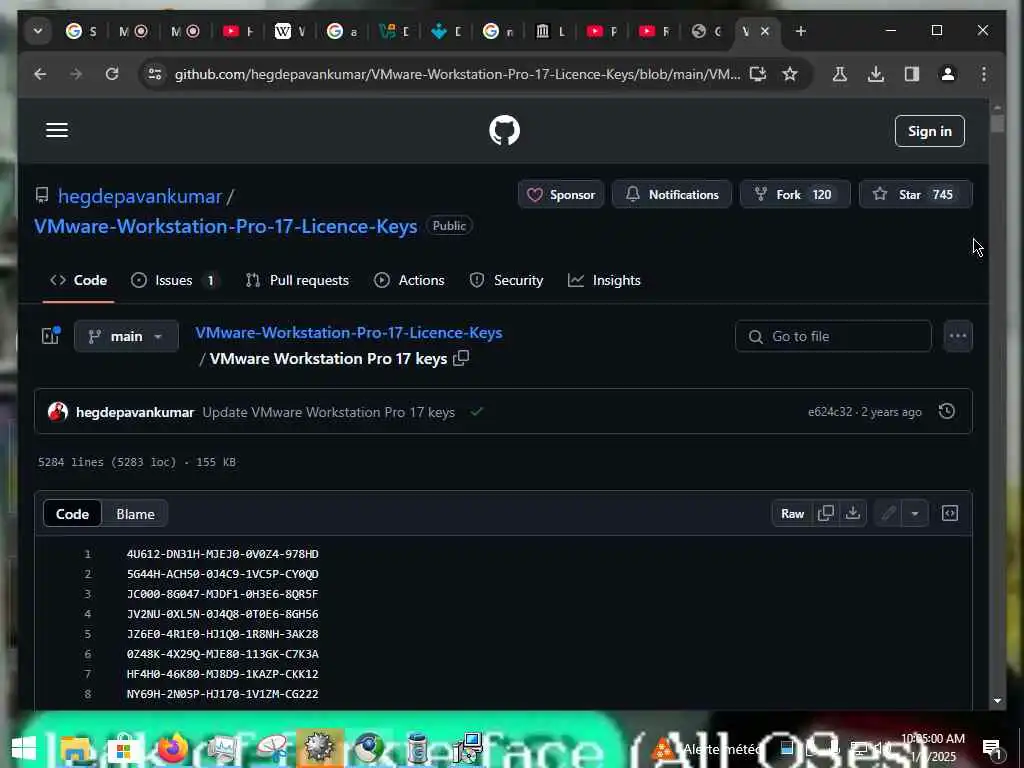Image resolution: width=1024 pixels, height=768 pixels.
Task: Open Chrome Labs flask icon
Action: pyautogui.click(x=840, y=74)
